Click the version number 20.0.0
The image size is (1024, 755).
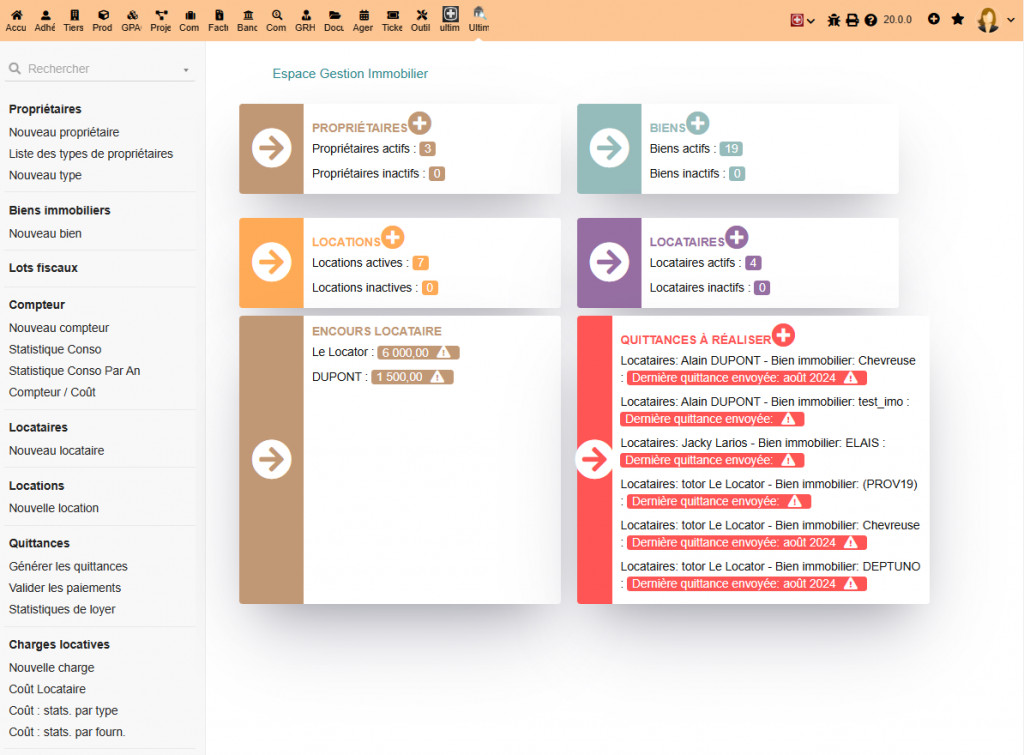897,20
